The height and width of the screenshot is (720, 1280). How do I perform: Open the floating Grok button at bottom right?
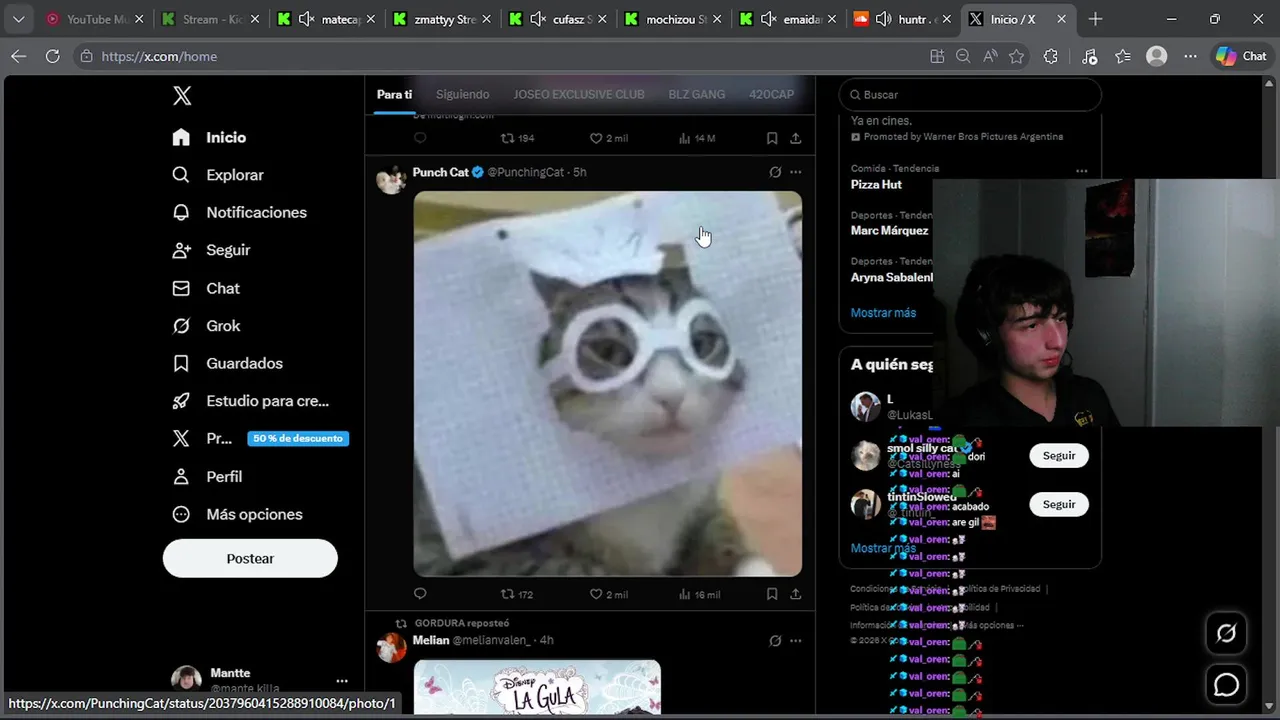click(x=1226, y=633)
